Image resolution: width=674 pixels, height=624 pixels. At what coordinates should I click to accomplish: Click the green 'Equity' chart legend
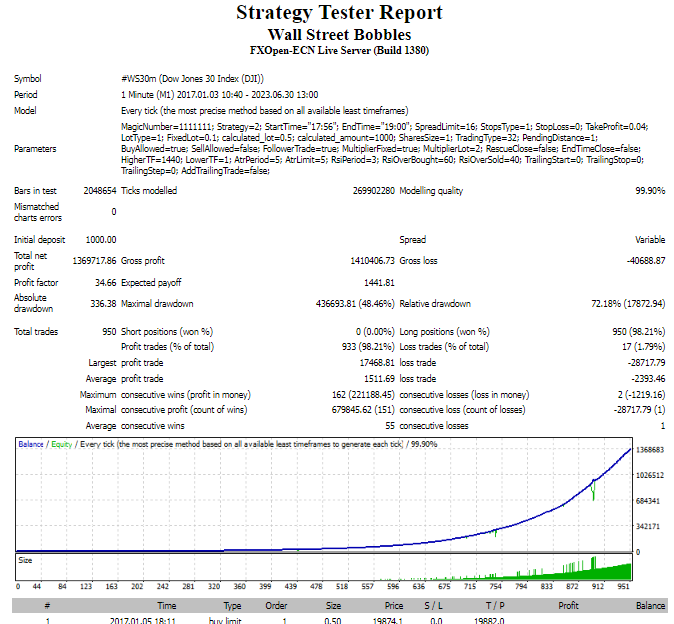click(x=61, y=444)
